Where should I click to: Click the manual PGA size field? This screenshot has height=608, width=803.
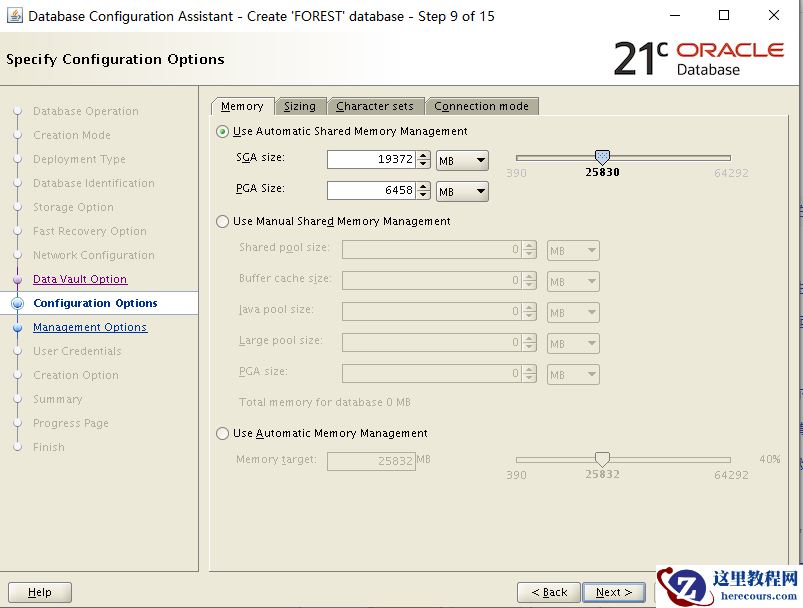pos(432,374)
